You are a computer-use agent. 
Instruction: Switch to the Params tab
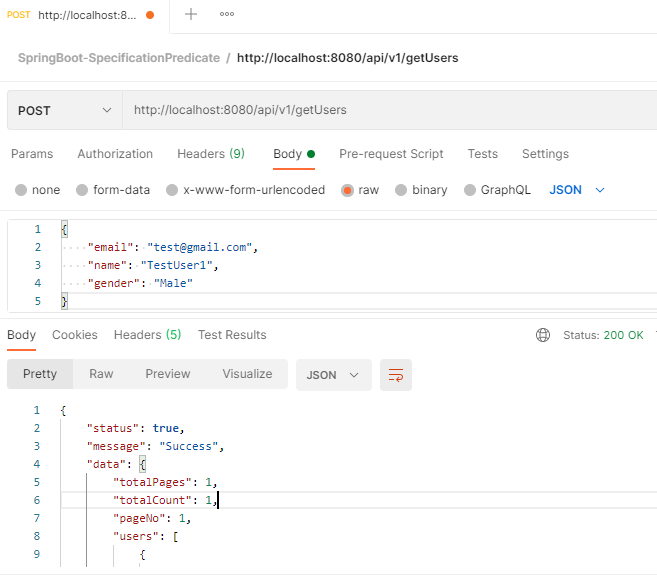coord(32,154)
